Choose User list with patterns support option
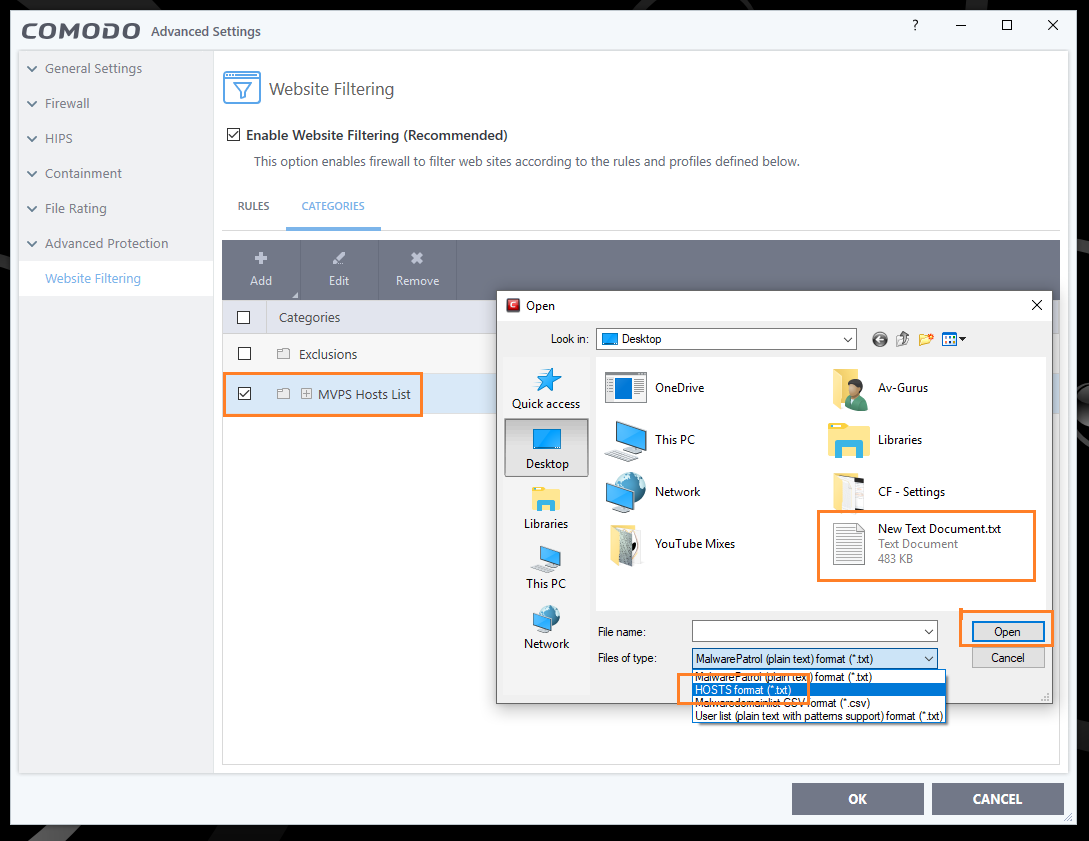Viewport: 1089px width, 841px height. click(x=819, y=716)
